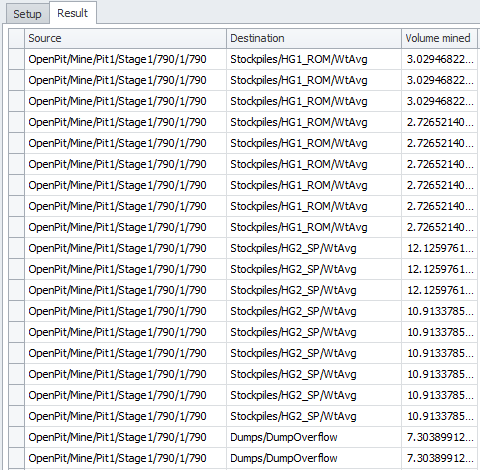Select first 2.72652140 volume mined cell
The width and height of the screenshot is (480, 470).
439,122
